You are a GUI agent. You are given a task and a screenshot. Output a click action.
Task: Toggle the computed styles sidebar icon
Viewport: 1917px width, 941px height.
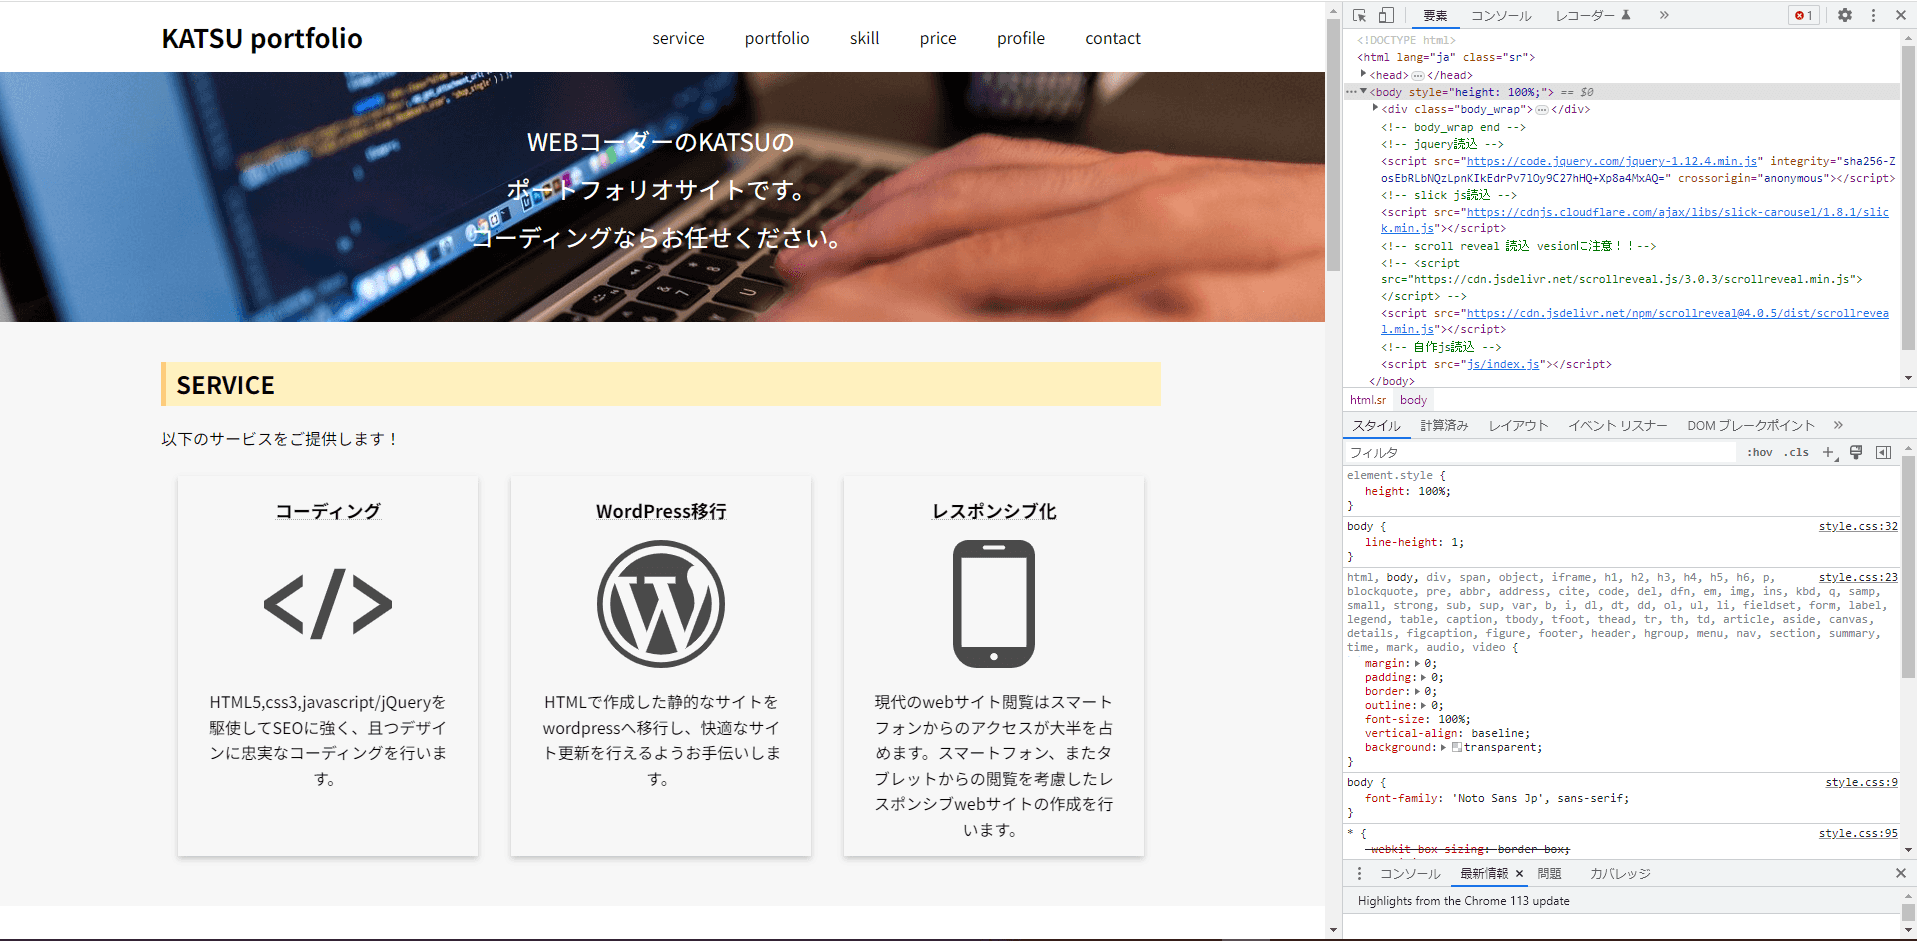tap(1884, 452)
